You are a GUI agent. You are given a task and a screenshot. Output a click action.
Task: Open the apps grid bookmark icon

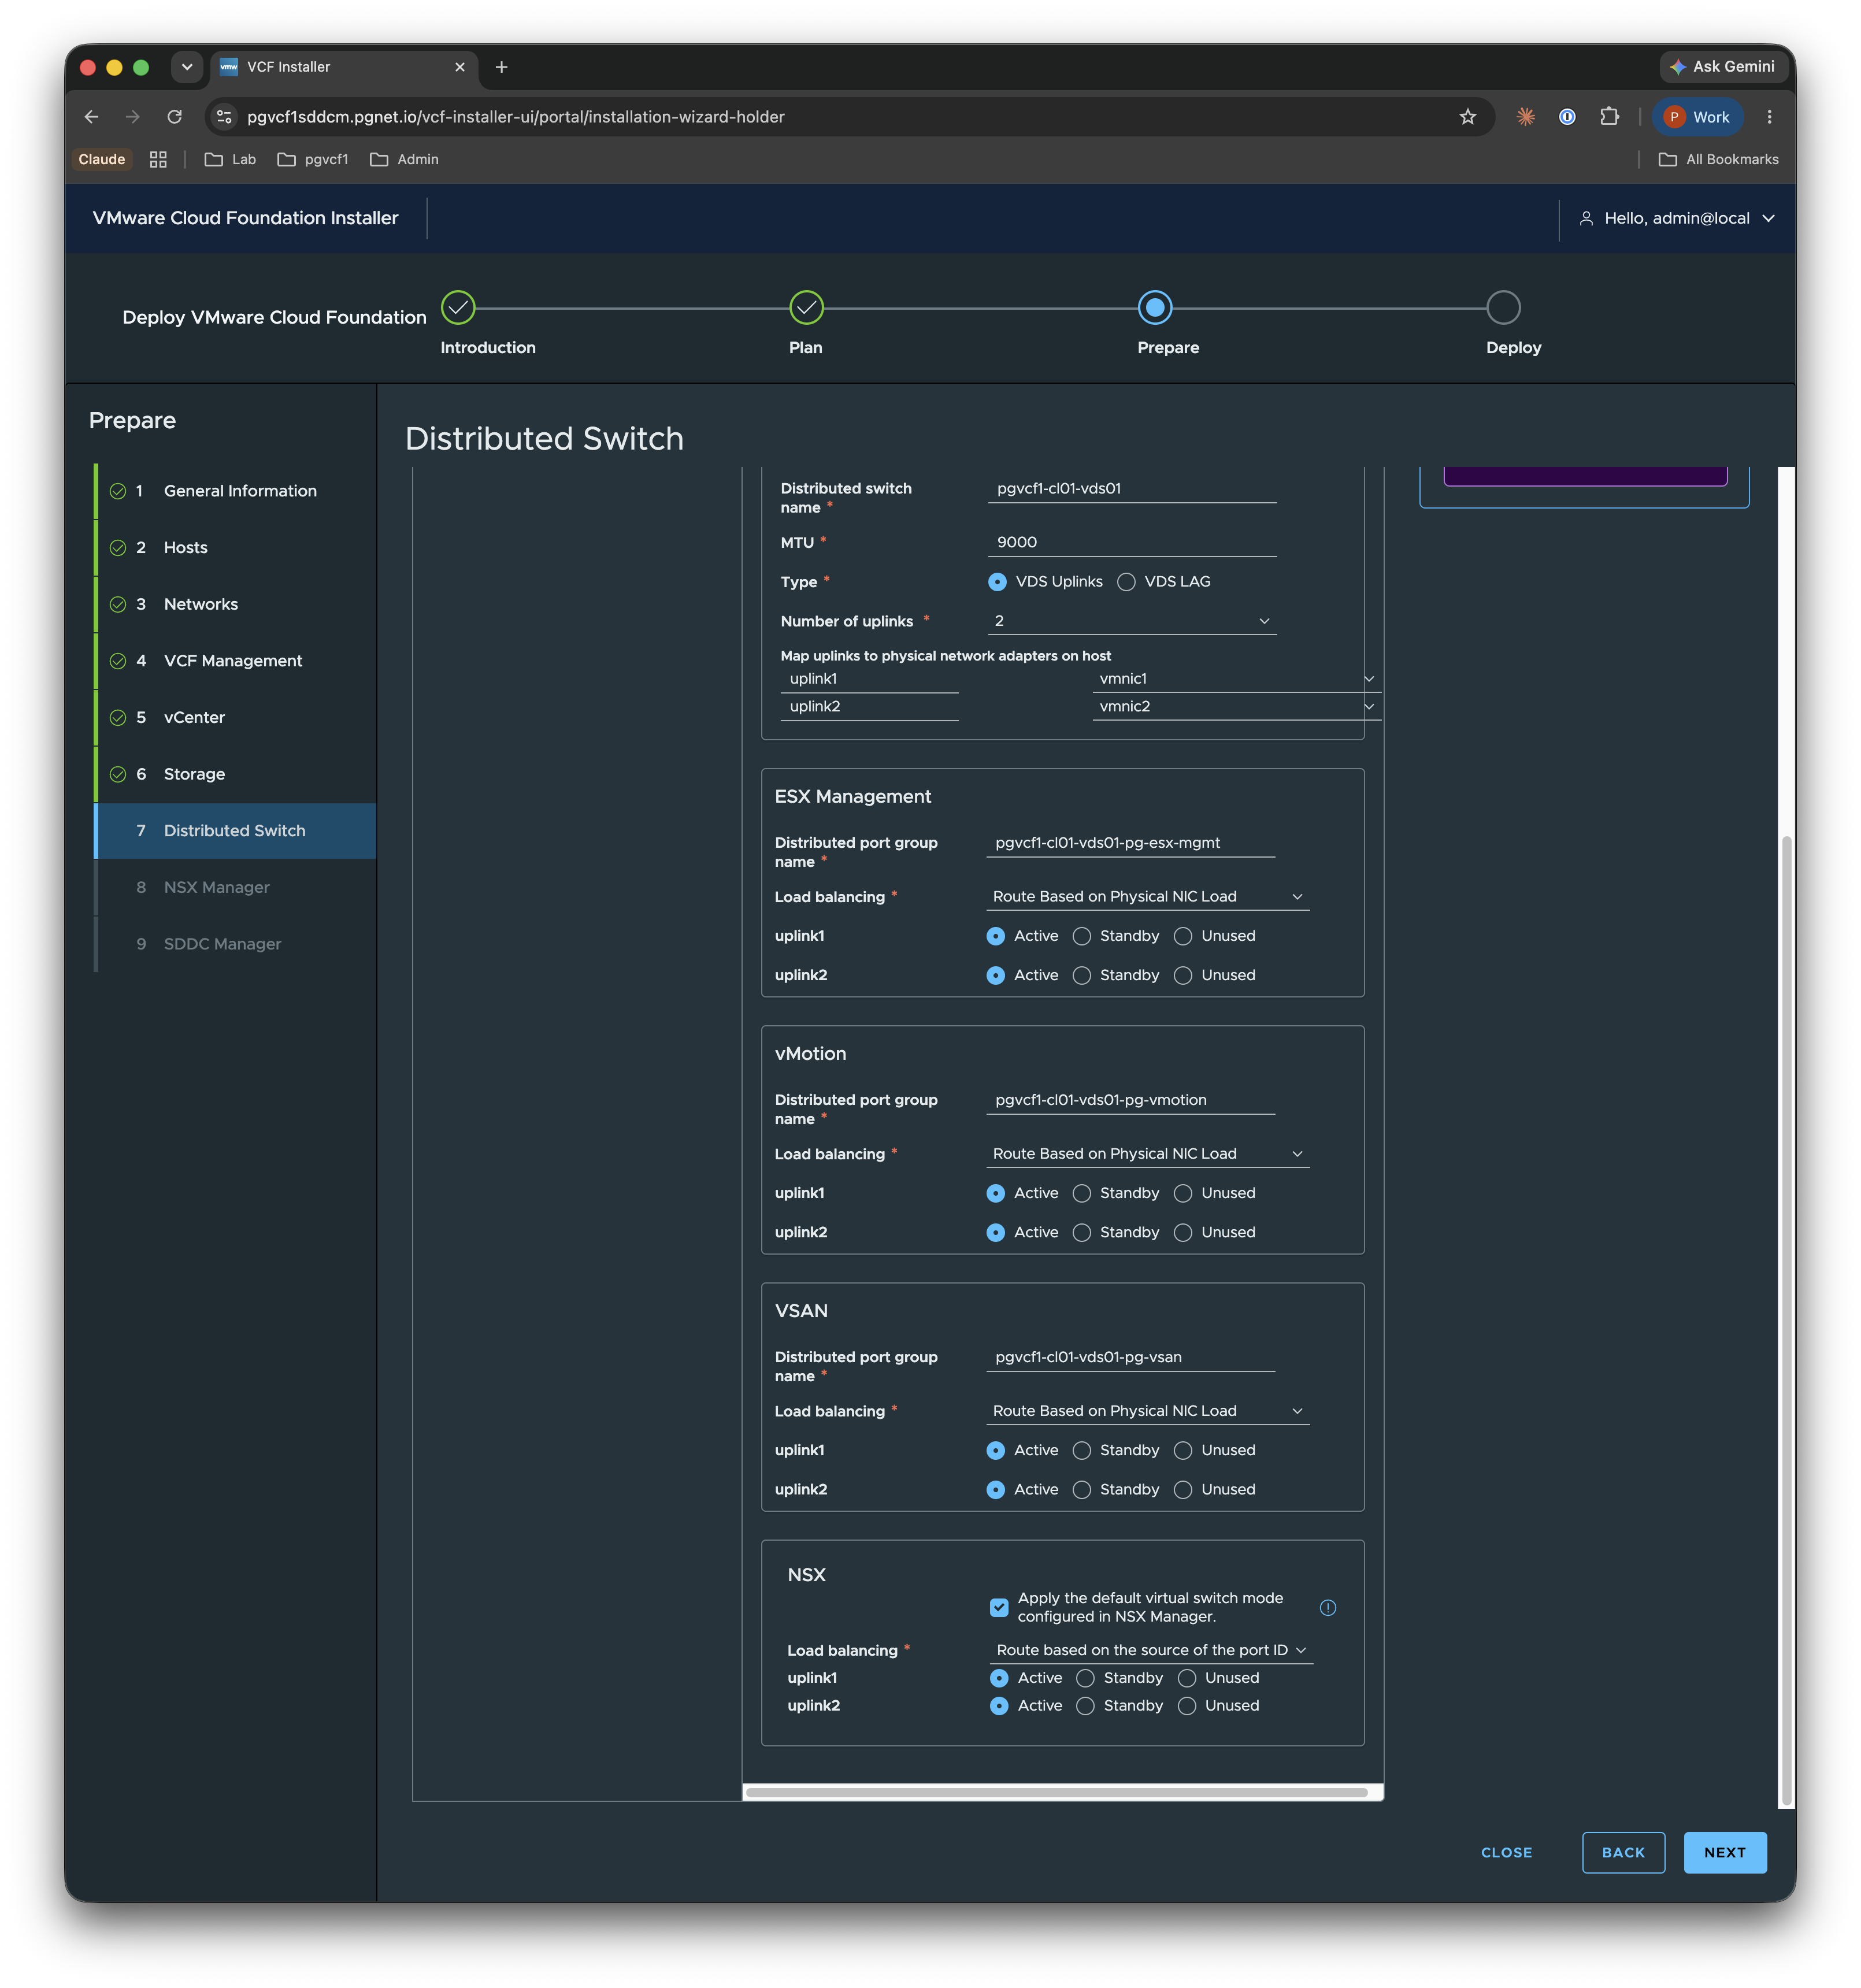pyautogui.click(x=158, y=159)
